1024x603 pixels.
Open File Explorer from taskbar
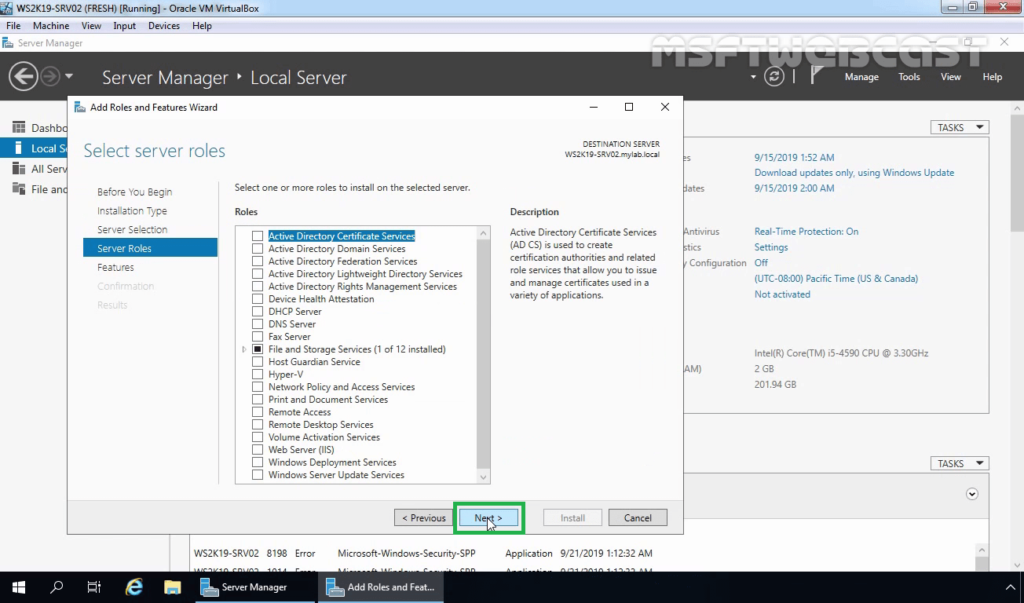pyautogui.click(x=172, y=587)
